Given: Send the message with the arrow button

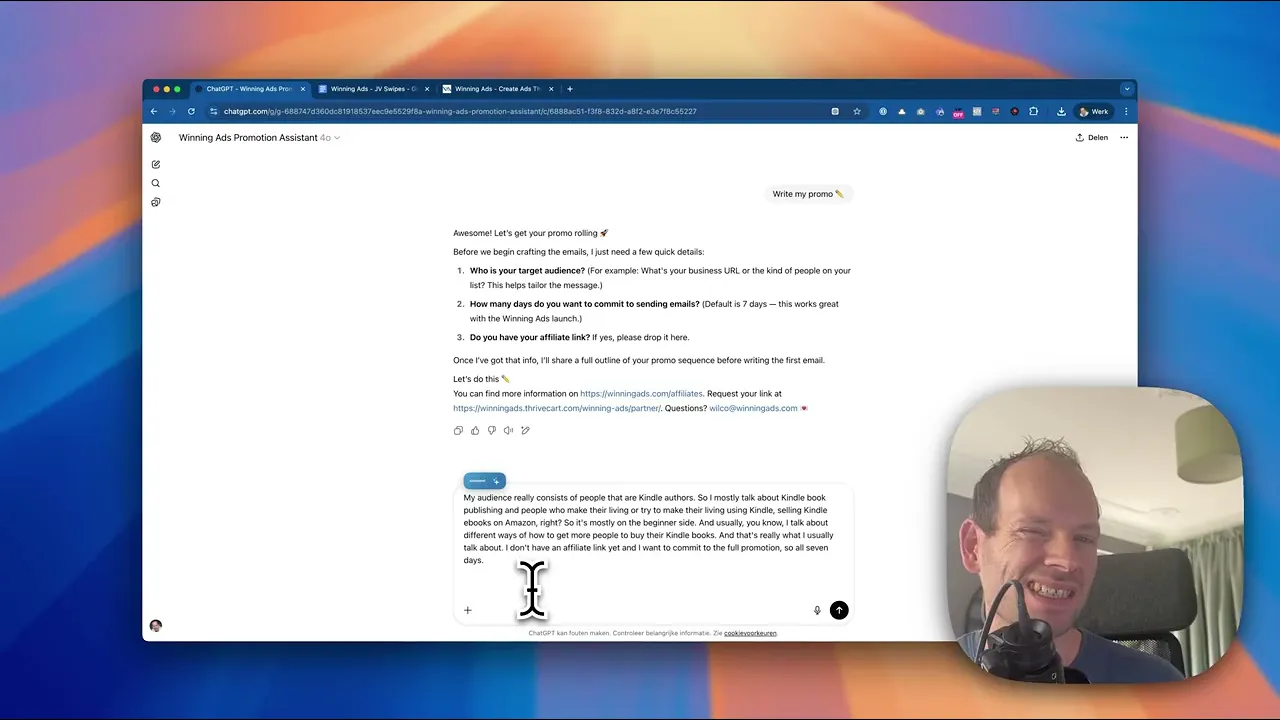Looking at the screenshot, I should [839, 610].
